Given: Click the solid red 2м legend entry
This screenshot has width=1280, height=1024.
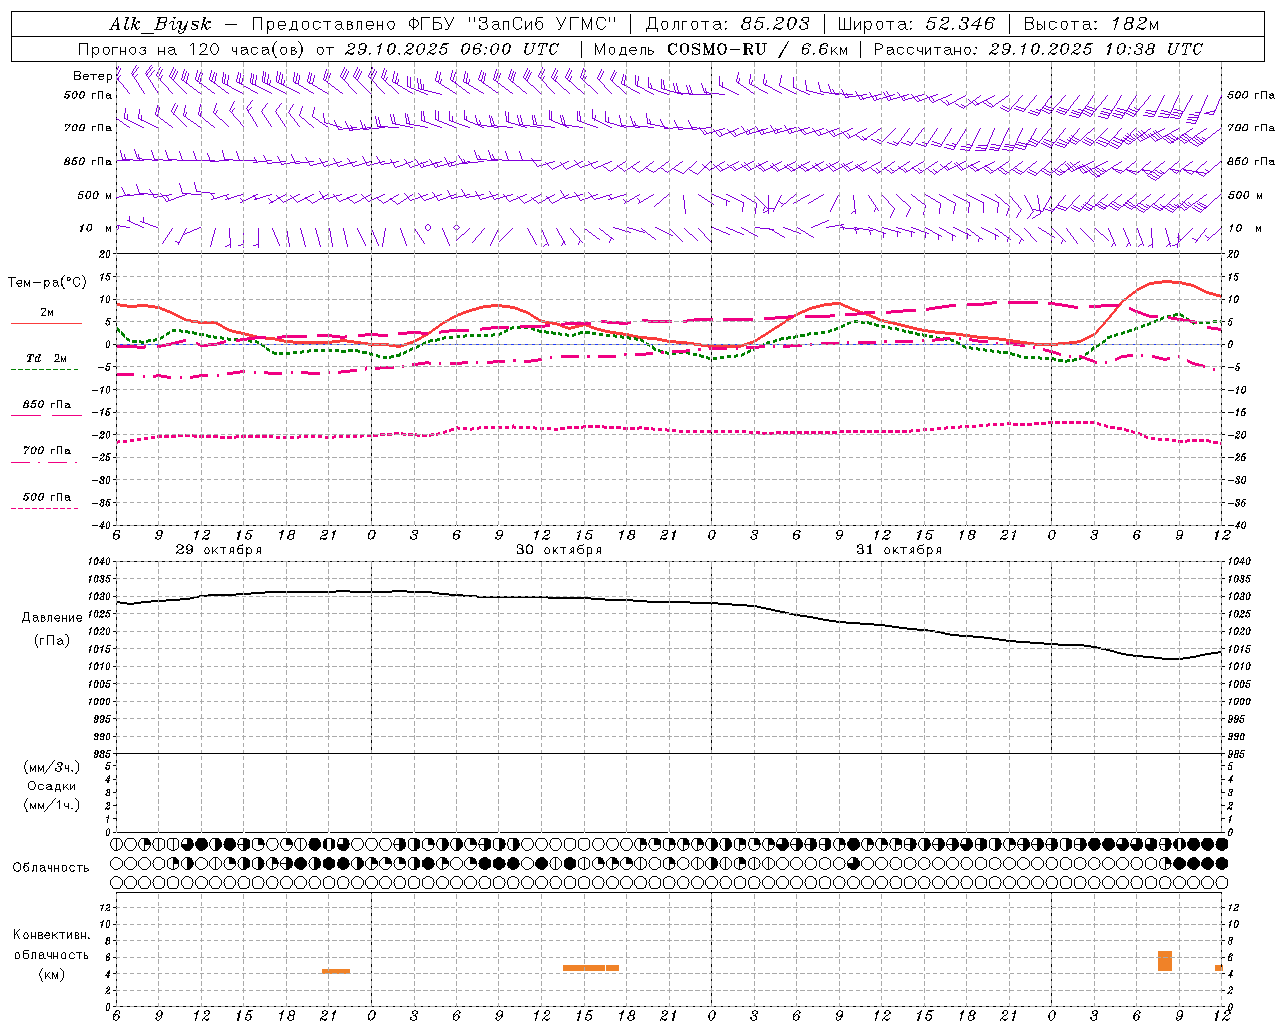Looking at the screenshot, I should [x=46, y=316].
